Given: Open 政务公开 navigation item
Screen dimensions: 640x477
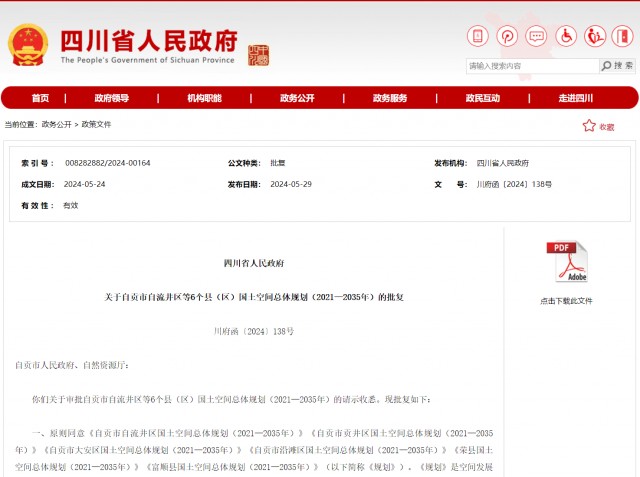Looking at the screenshot, I should click(x=297, y=98).
